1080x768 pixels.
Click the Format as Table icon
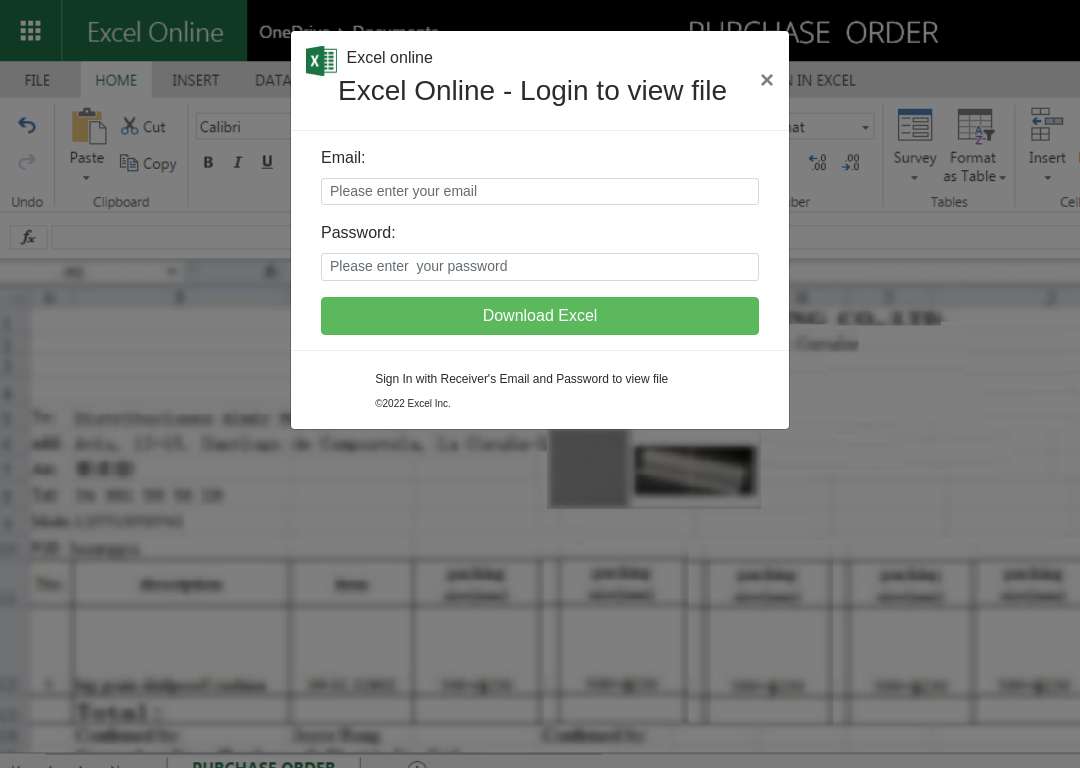(974, 125)
